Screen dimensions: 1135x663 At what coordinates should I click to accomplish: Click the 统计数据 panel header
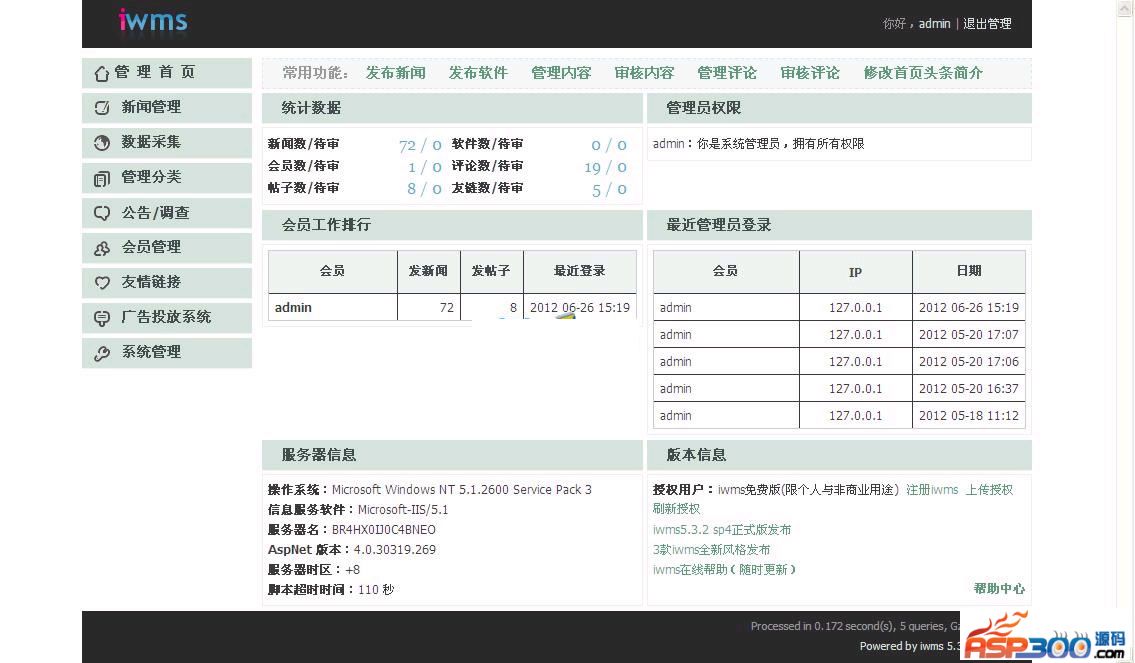pos(452,108)
